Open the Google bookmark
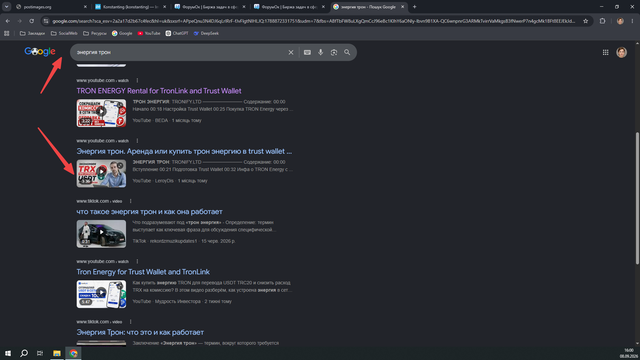Screen dimensions: 640x360 tap(122, 33)
